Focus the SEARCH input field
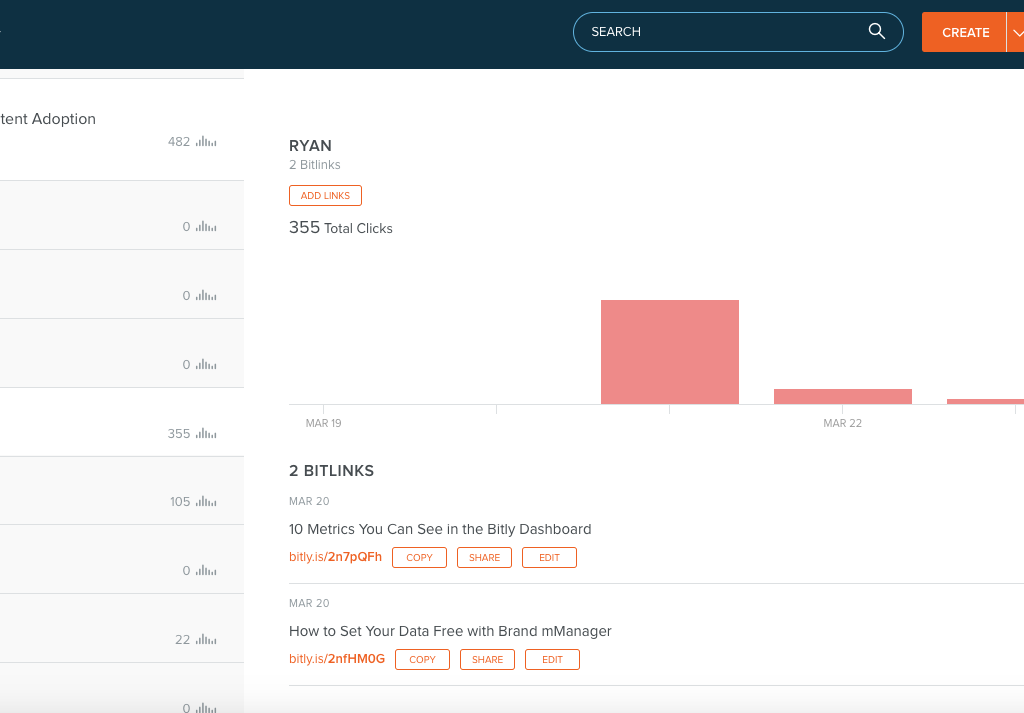This screenshot has height=713, width=1024. 738,32
